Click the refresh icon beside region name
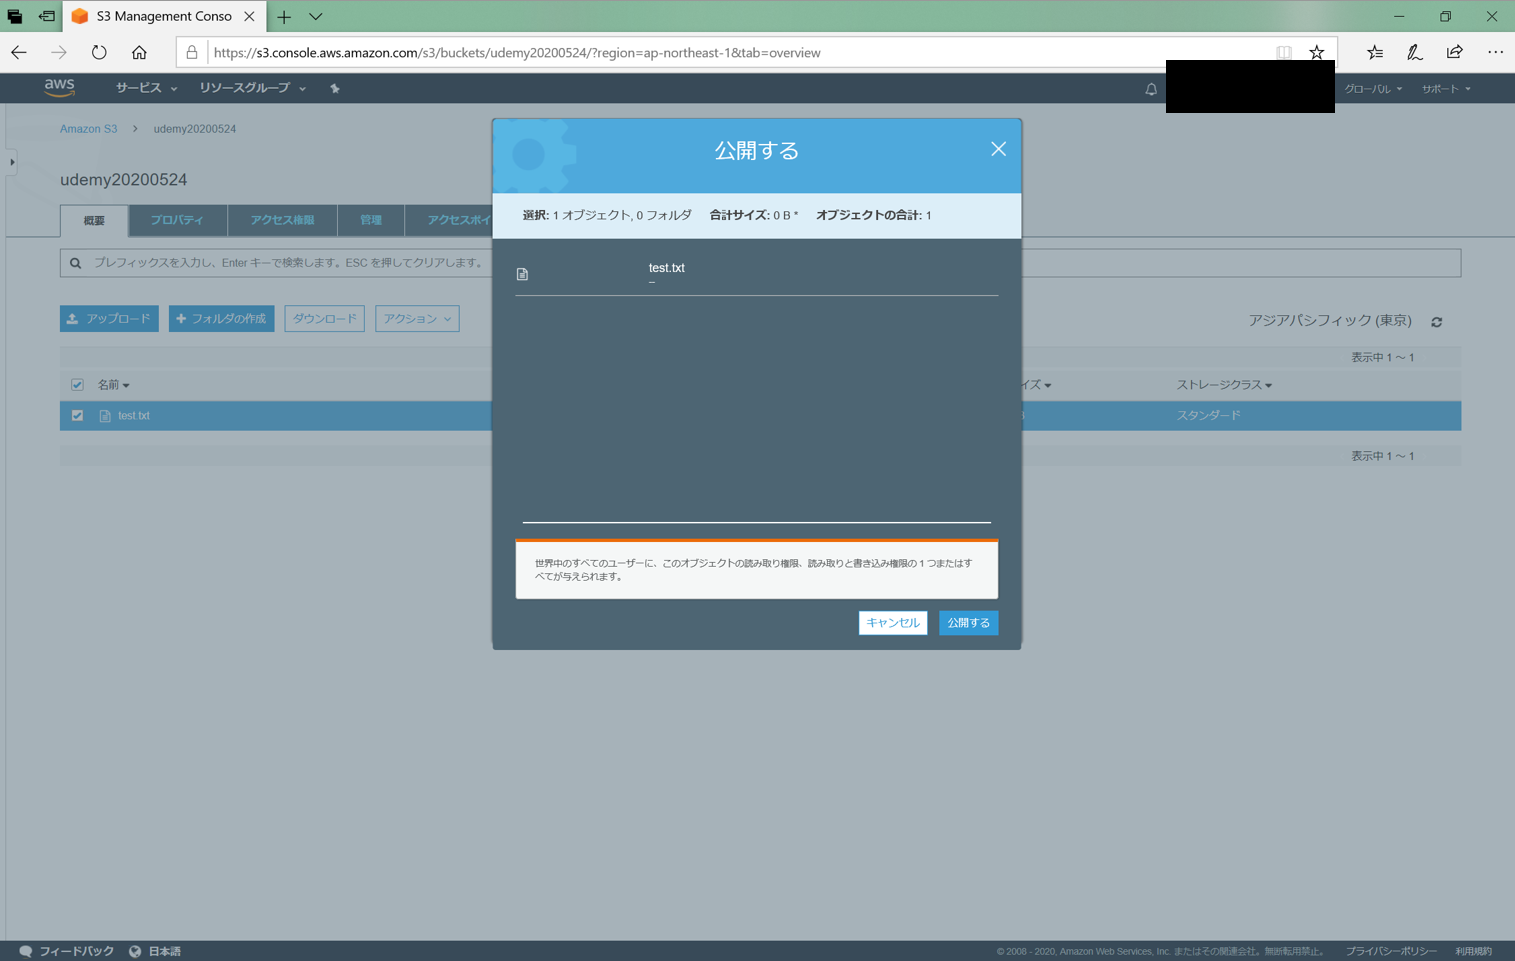 pos(1437,322)
